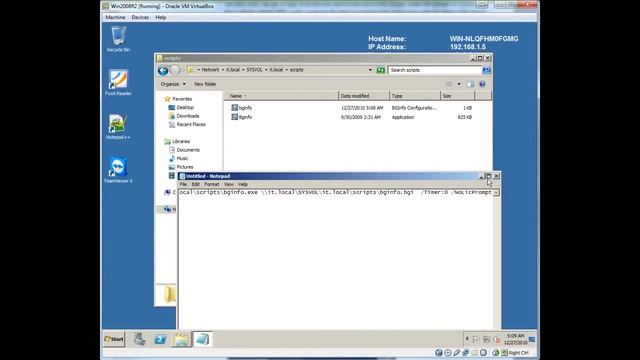Viewport: 640px width, 360px height.
Task: Click the Search scripts input field
Action: [435, 70]
